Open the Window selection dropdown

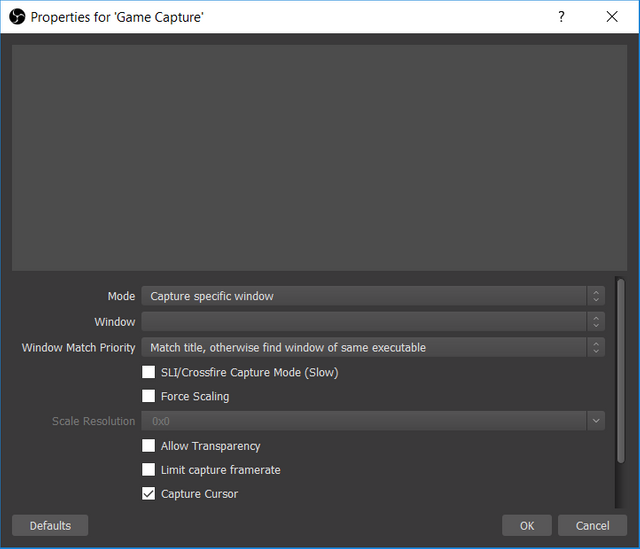point(365,322)
